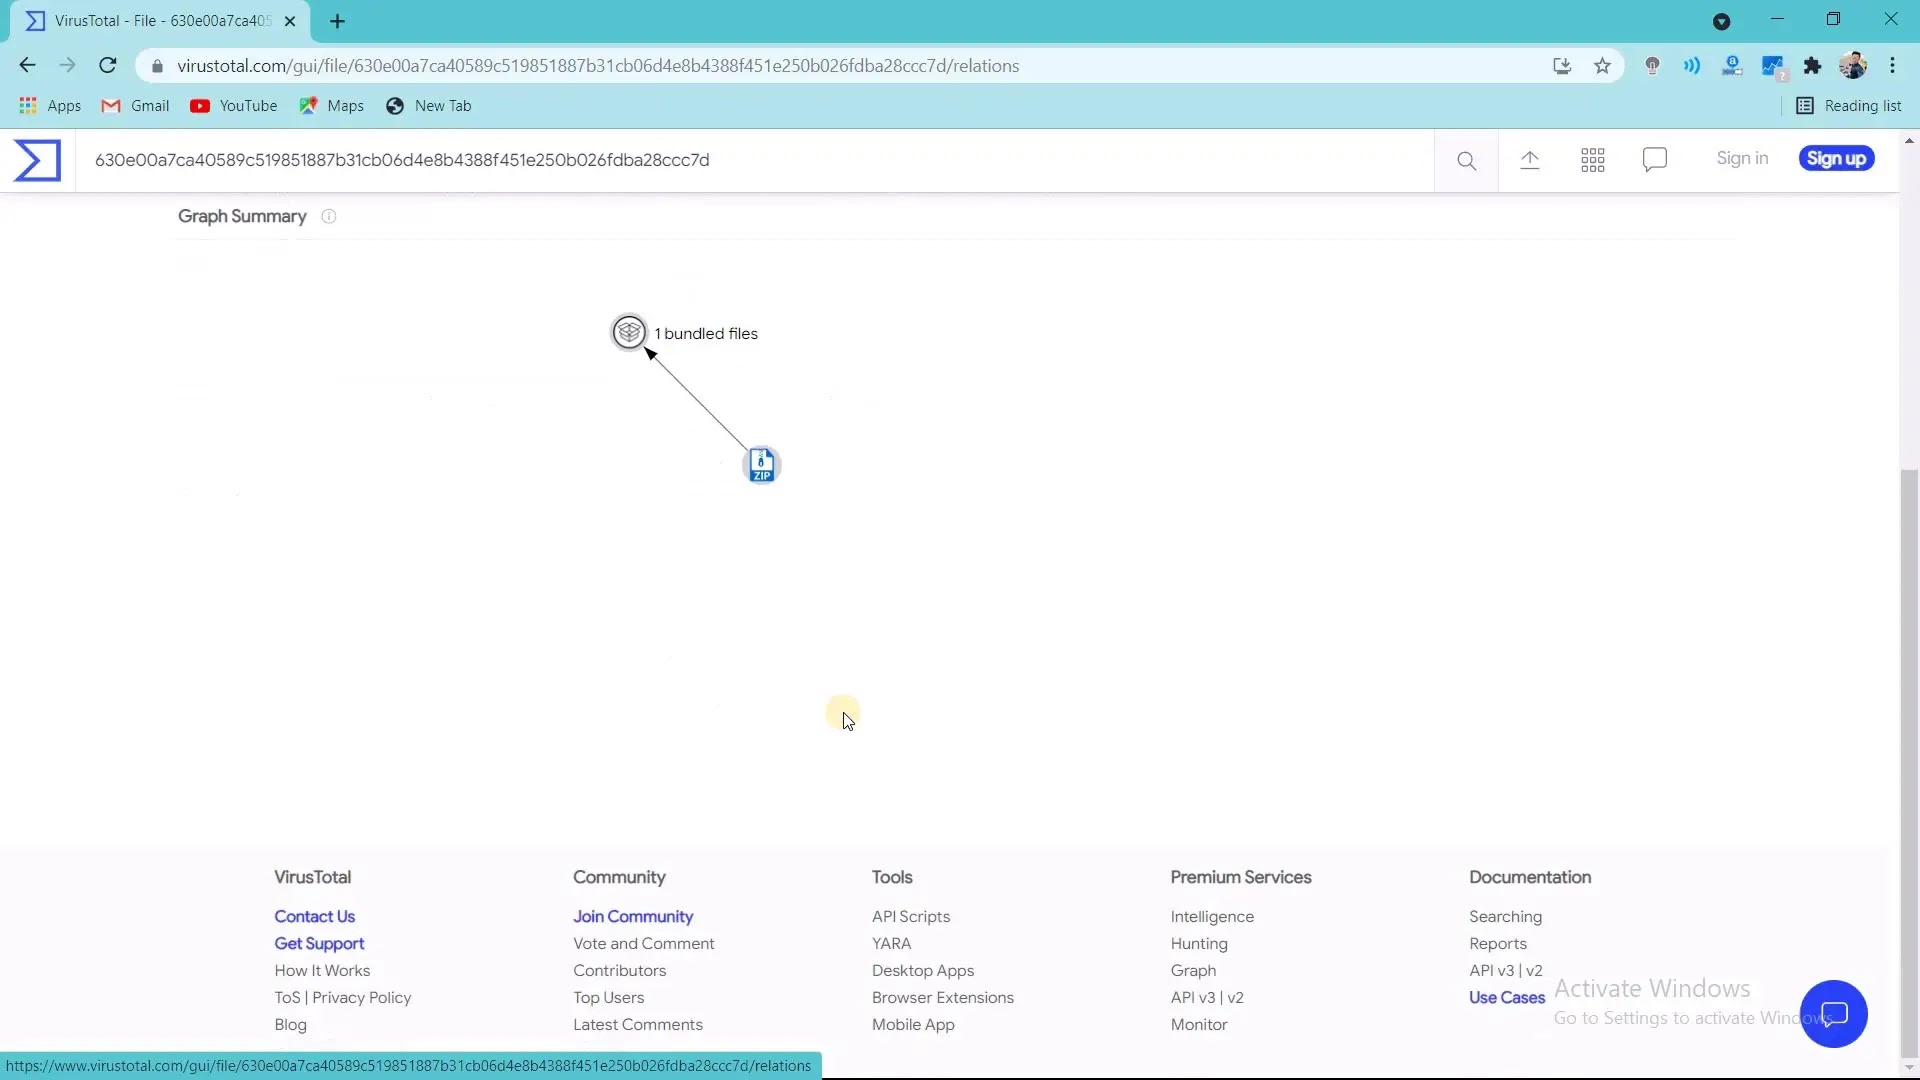Open the apps grid icon
The width and height of the screenshot is (1920, 1080).
1593,160
